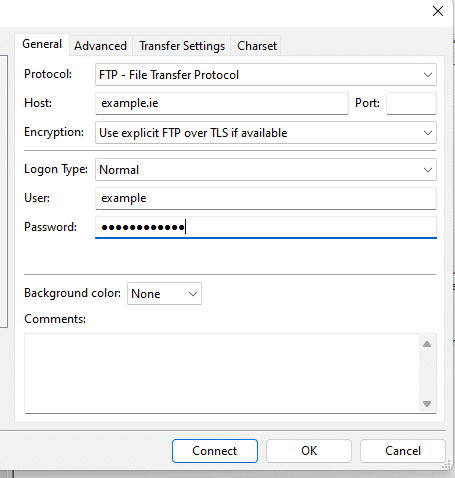This screenshot has width=455, height=478.
Task: Click the Comments scrollbar down arrow
Action: [x=427, y=404]
